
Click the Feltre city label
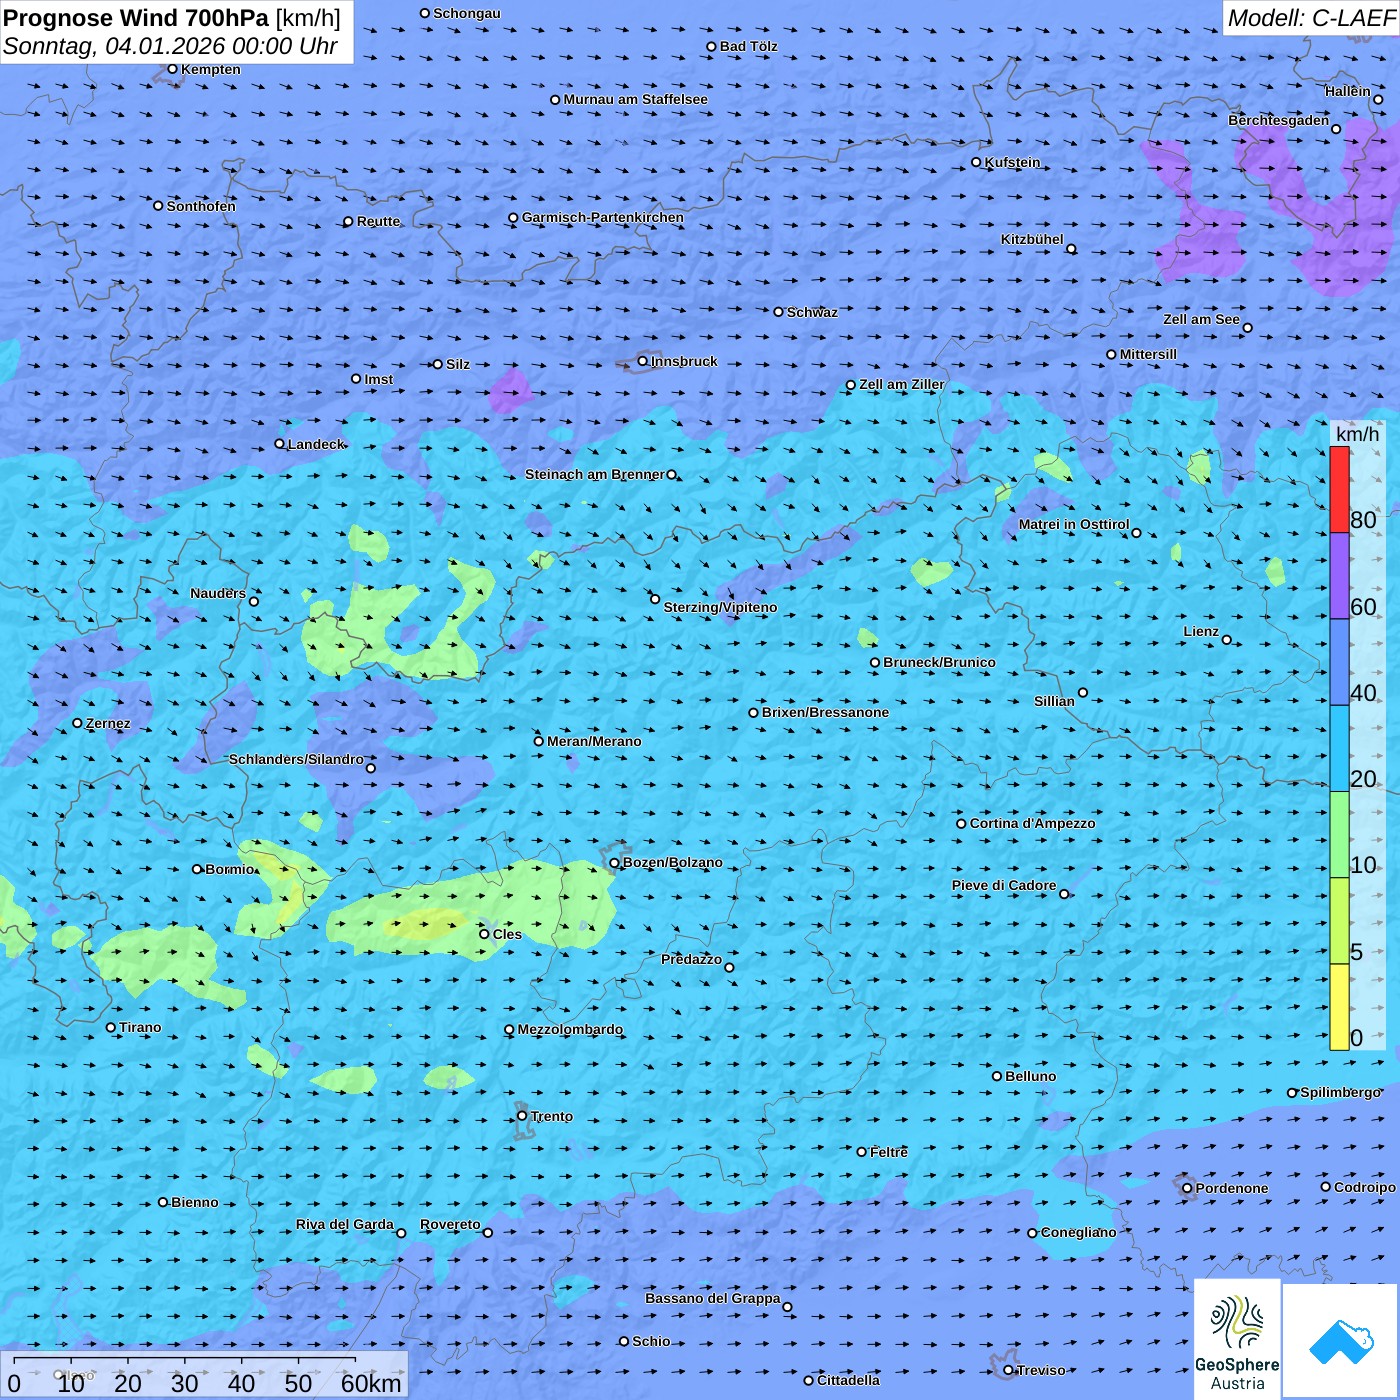click(888, 1152)
